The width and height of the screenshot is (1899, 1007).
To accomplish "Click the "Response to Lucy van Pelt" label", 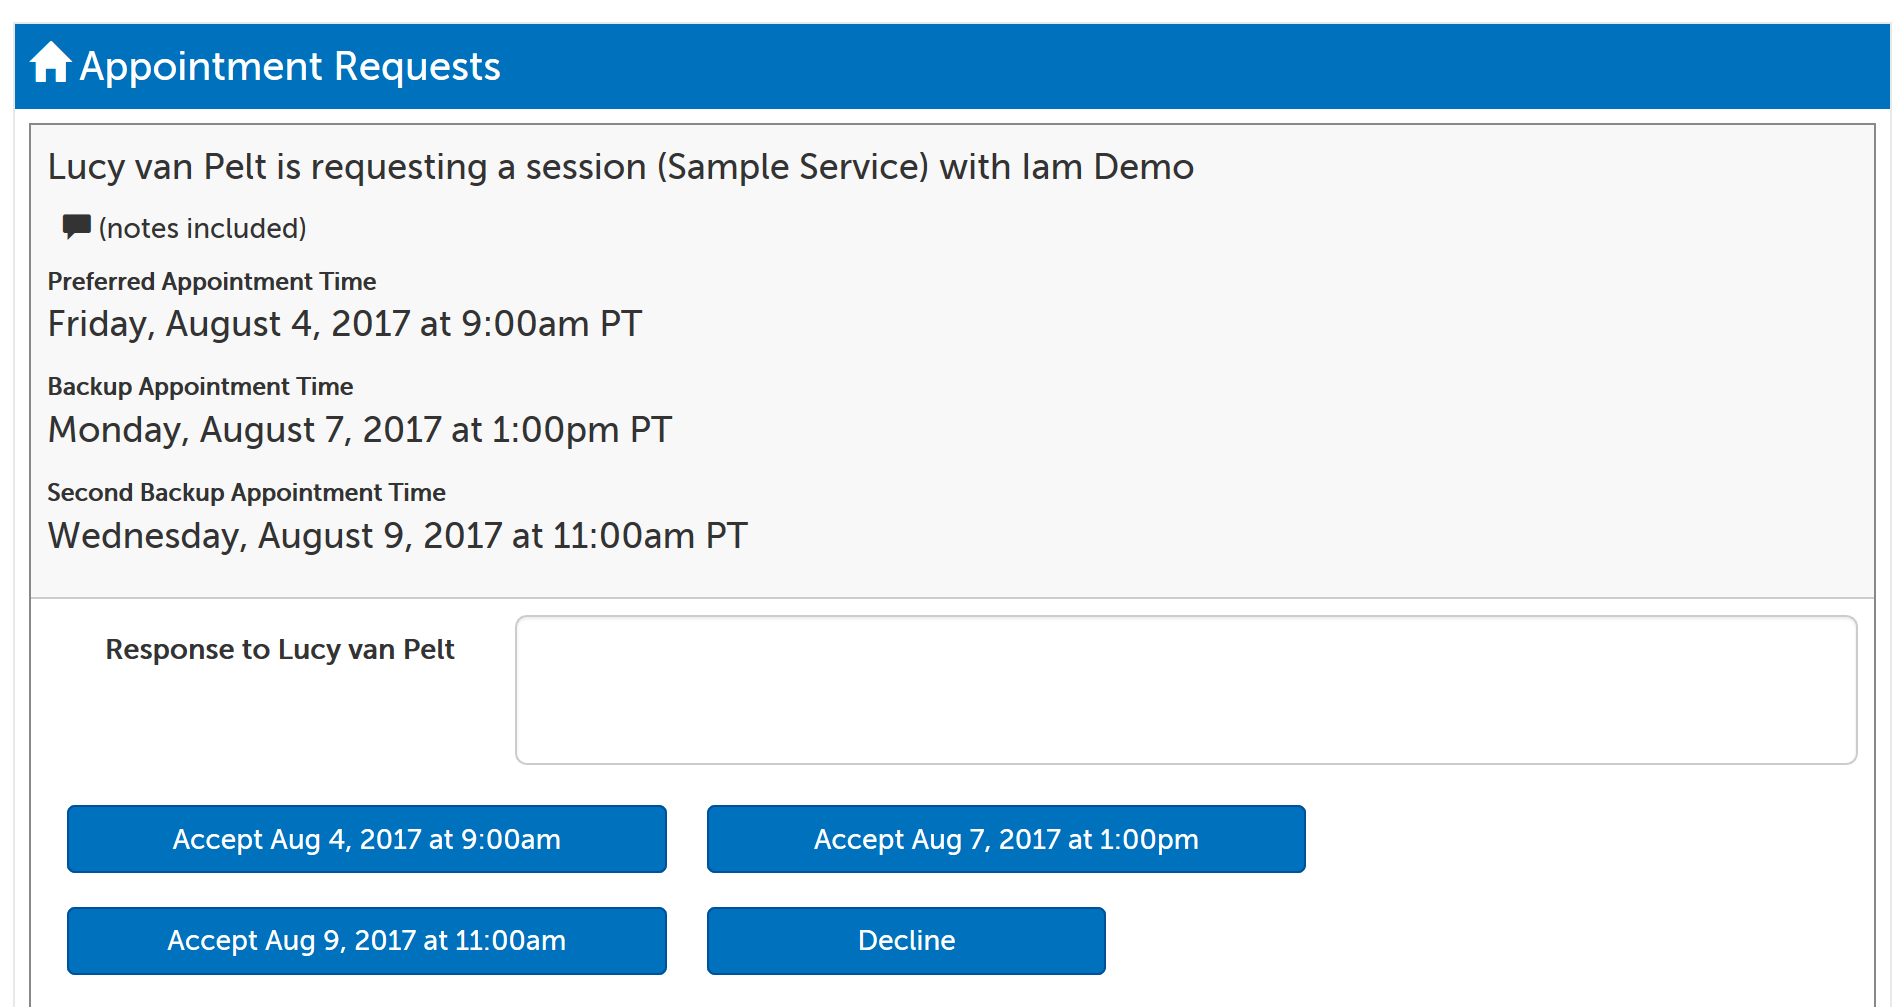I will (280, 650).
